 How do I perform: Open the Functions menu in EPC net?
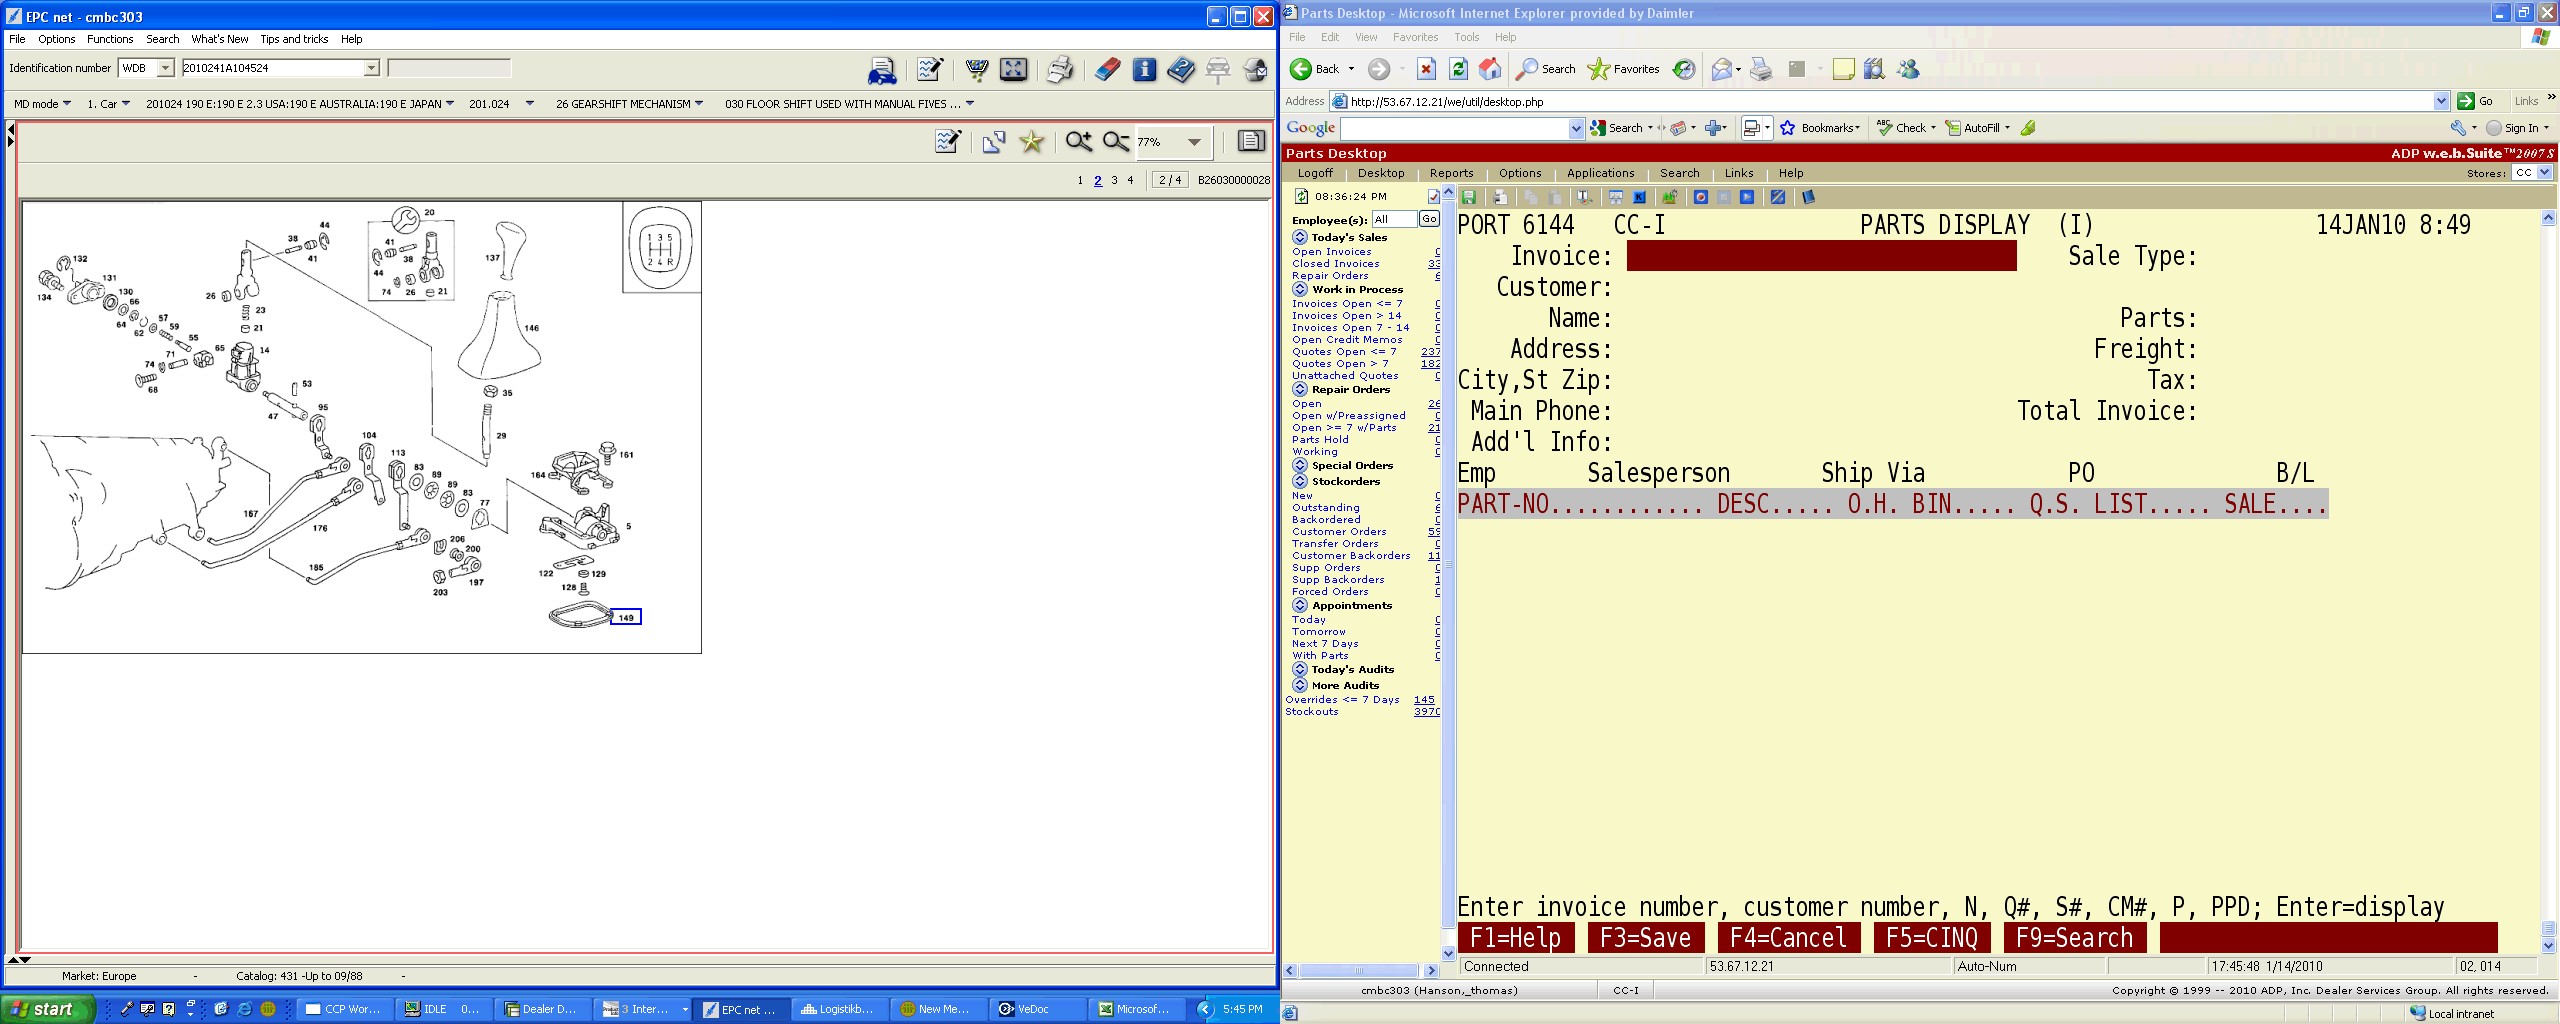point(110,39)
